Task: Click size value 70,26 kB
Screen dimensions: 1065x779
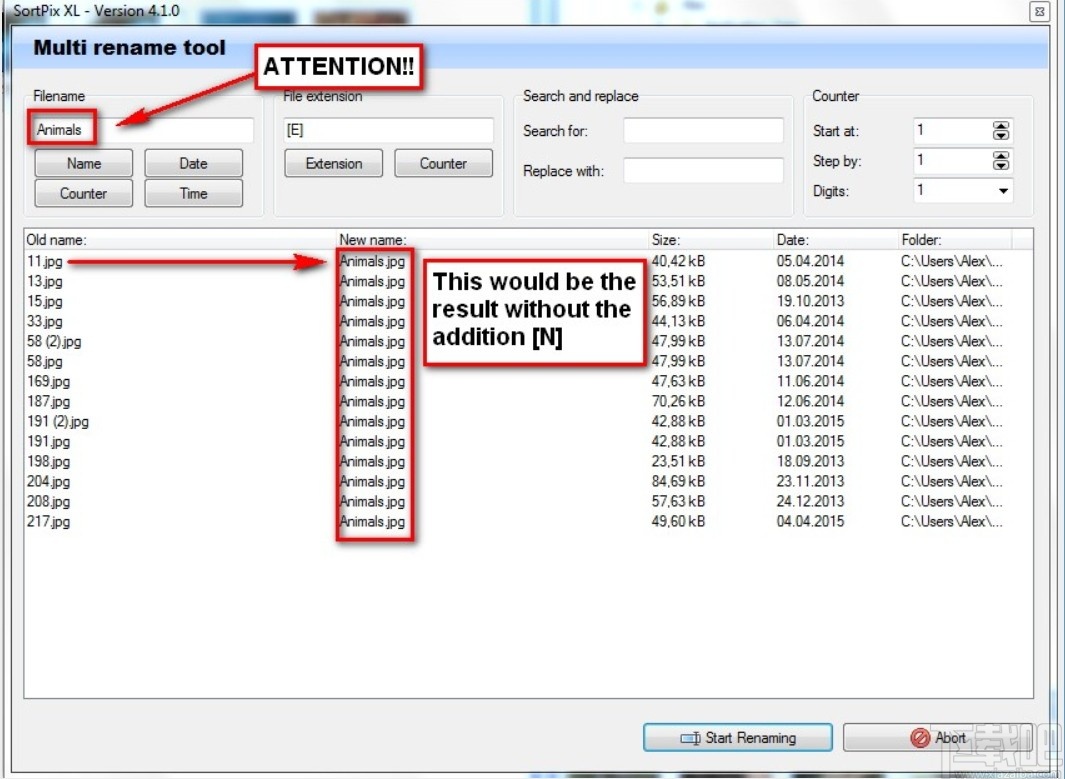Action: 678,401
